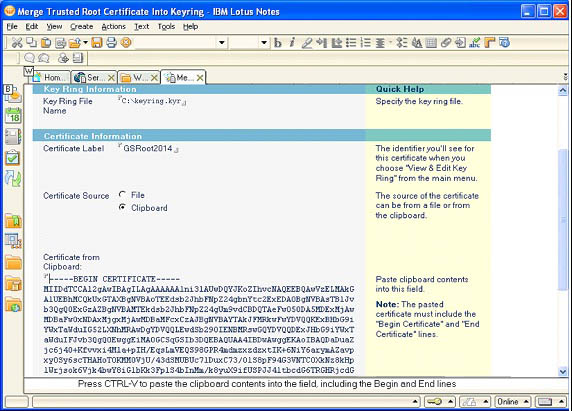Open the Actions menu

pyautogui.click(x=113, y=27)
